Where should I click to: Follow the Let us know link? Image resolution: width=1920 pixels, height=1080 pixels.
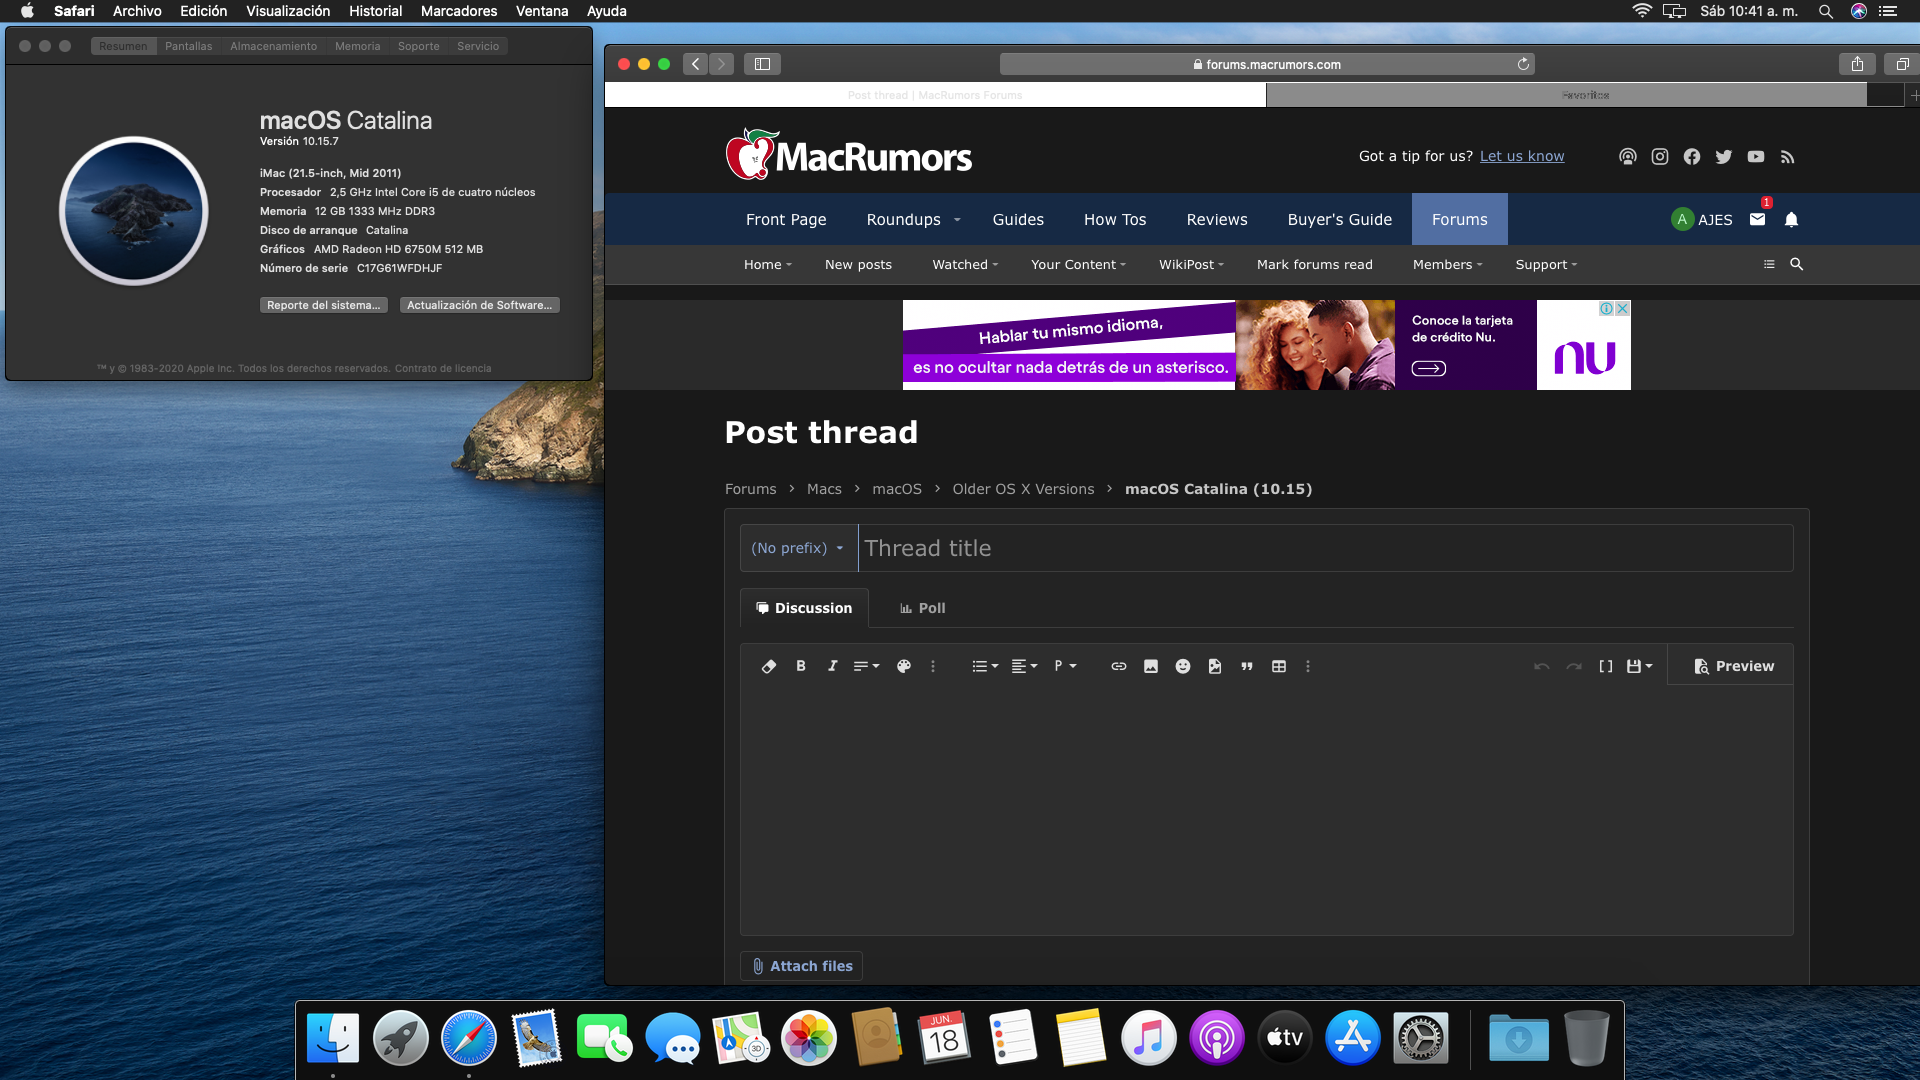tap(1521, 156)
